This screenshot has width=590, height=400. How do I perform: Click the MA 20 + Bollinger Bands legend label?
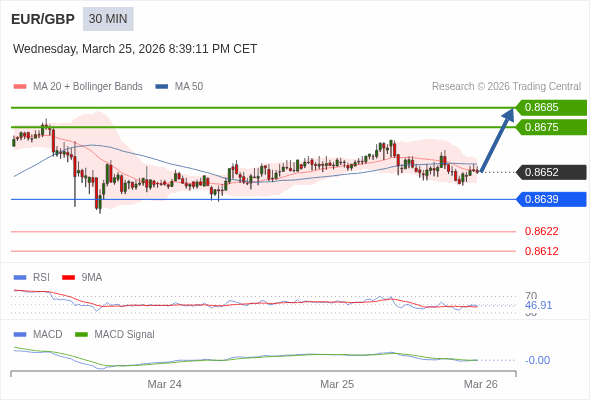pos(88,87)
